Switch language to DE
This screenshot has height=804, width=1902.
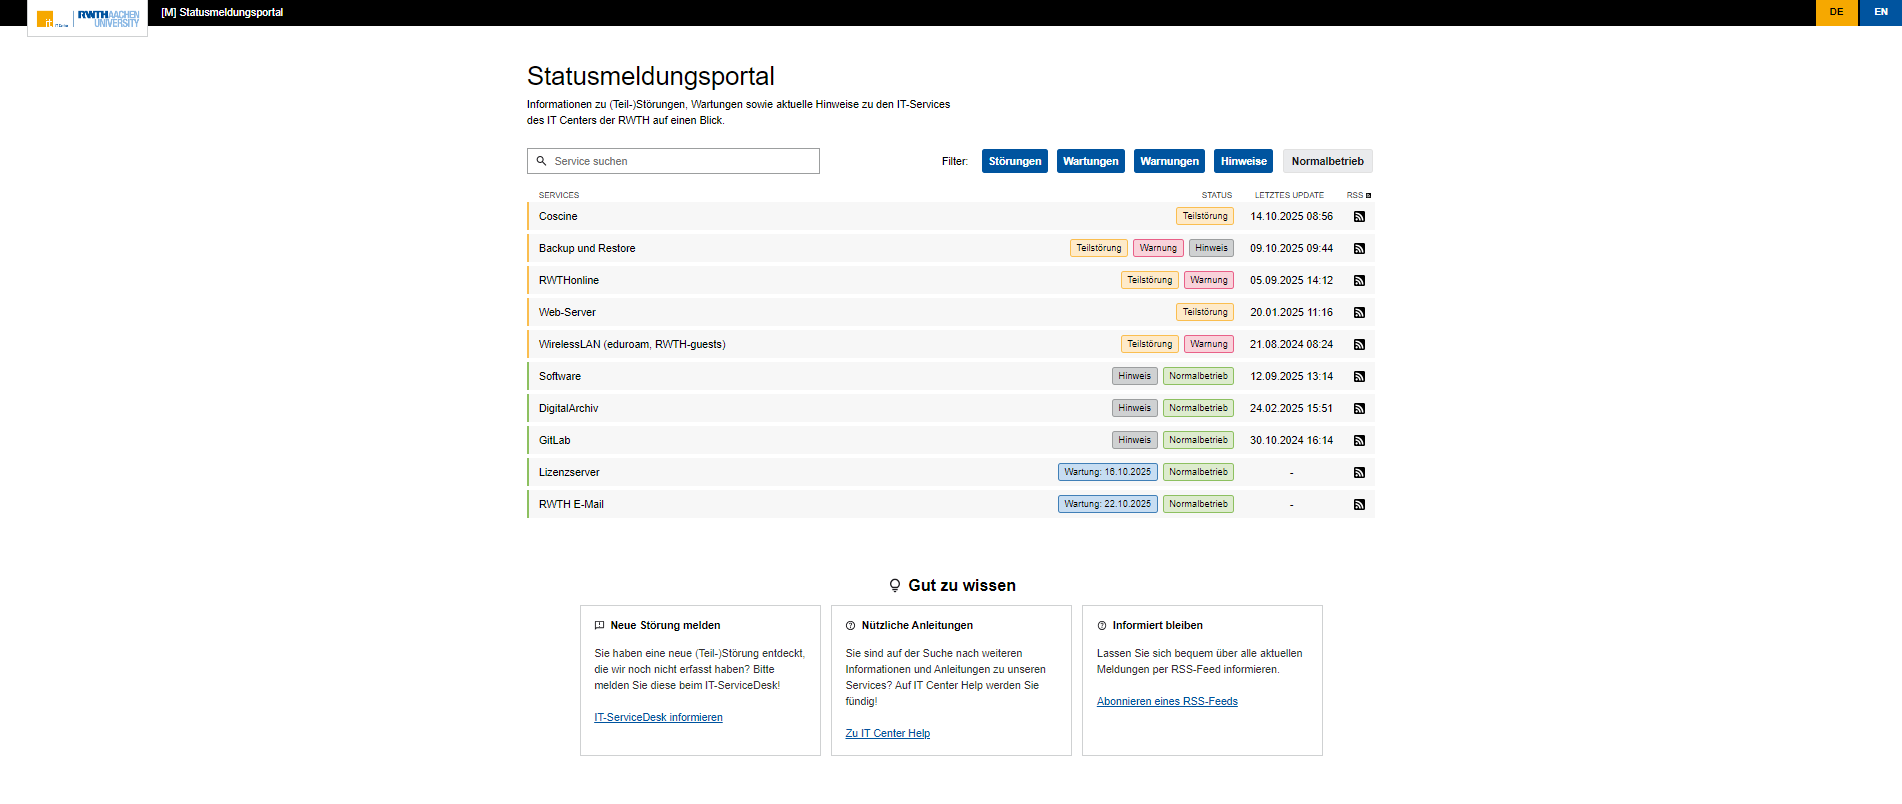(1836, 12)
